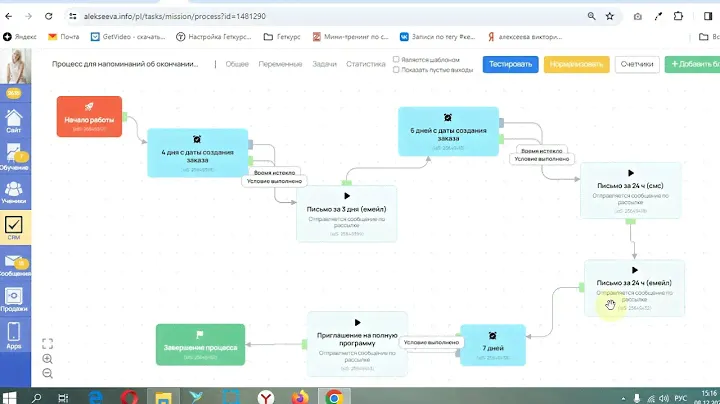This screenshot has width=720, height=404.
Task: Zoom out on the process canvas
Action: pos(48,374)
